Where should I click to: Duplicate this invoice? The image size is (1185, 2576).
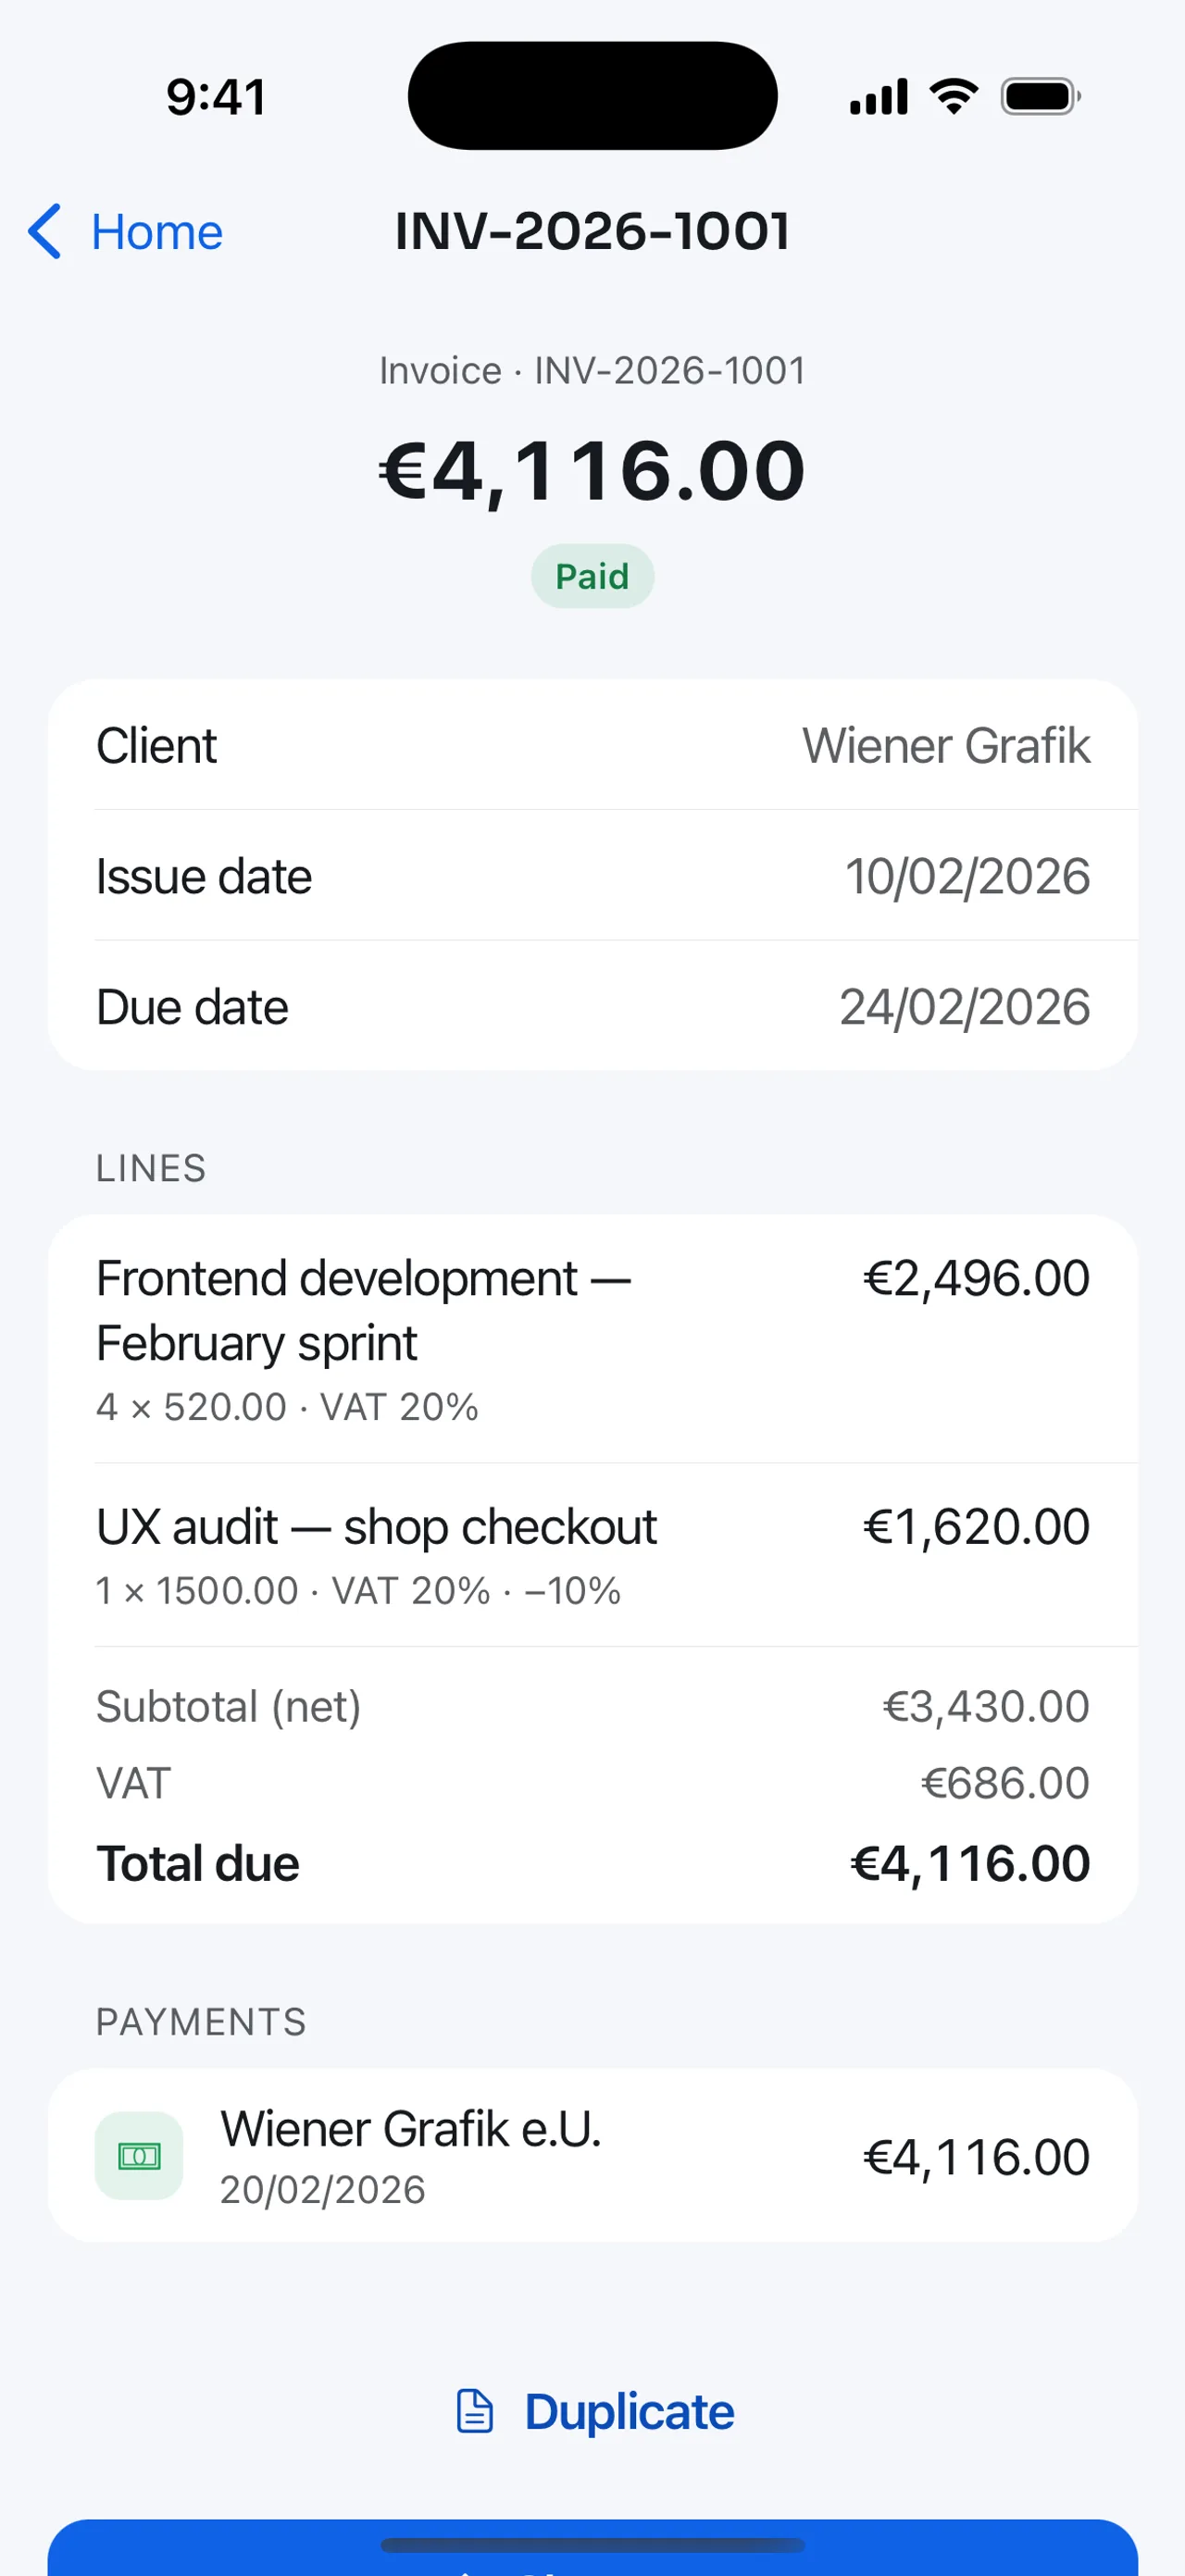click(x=594, y=2411)
